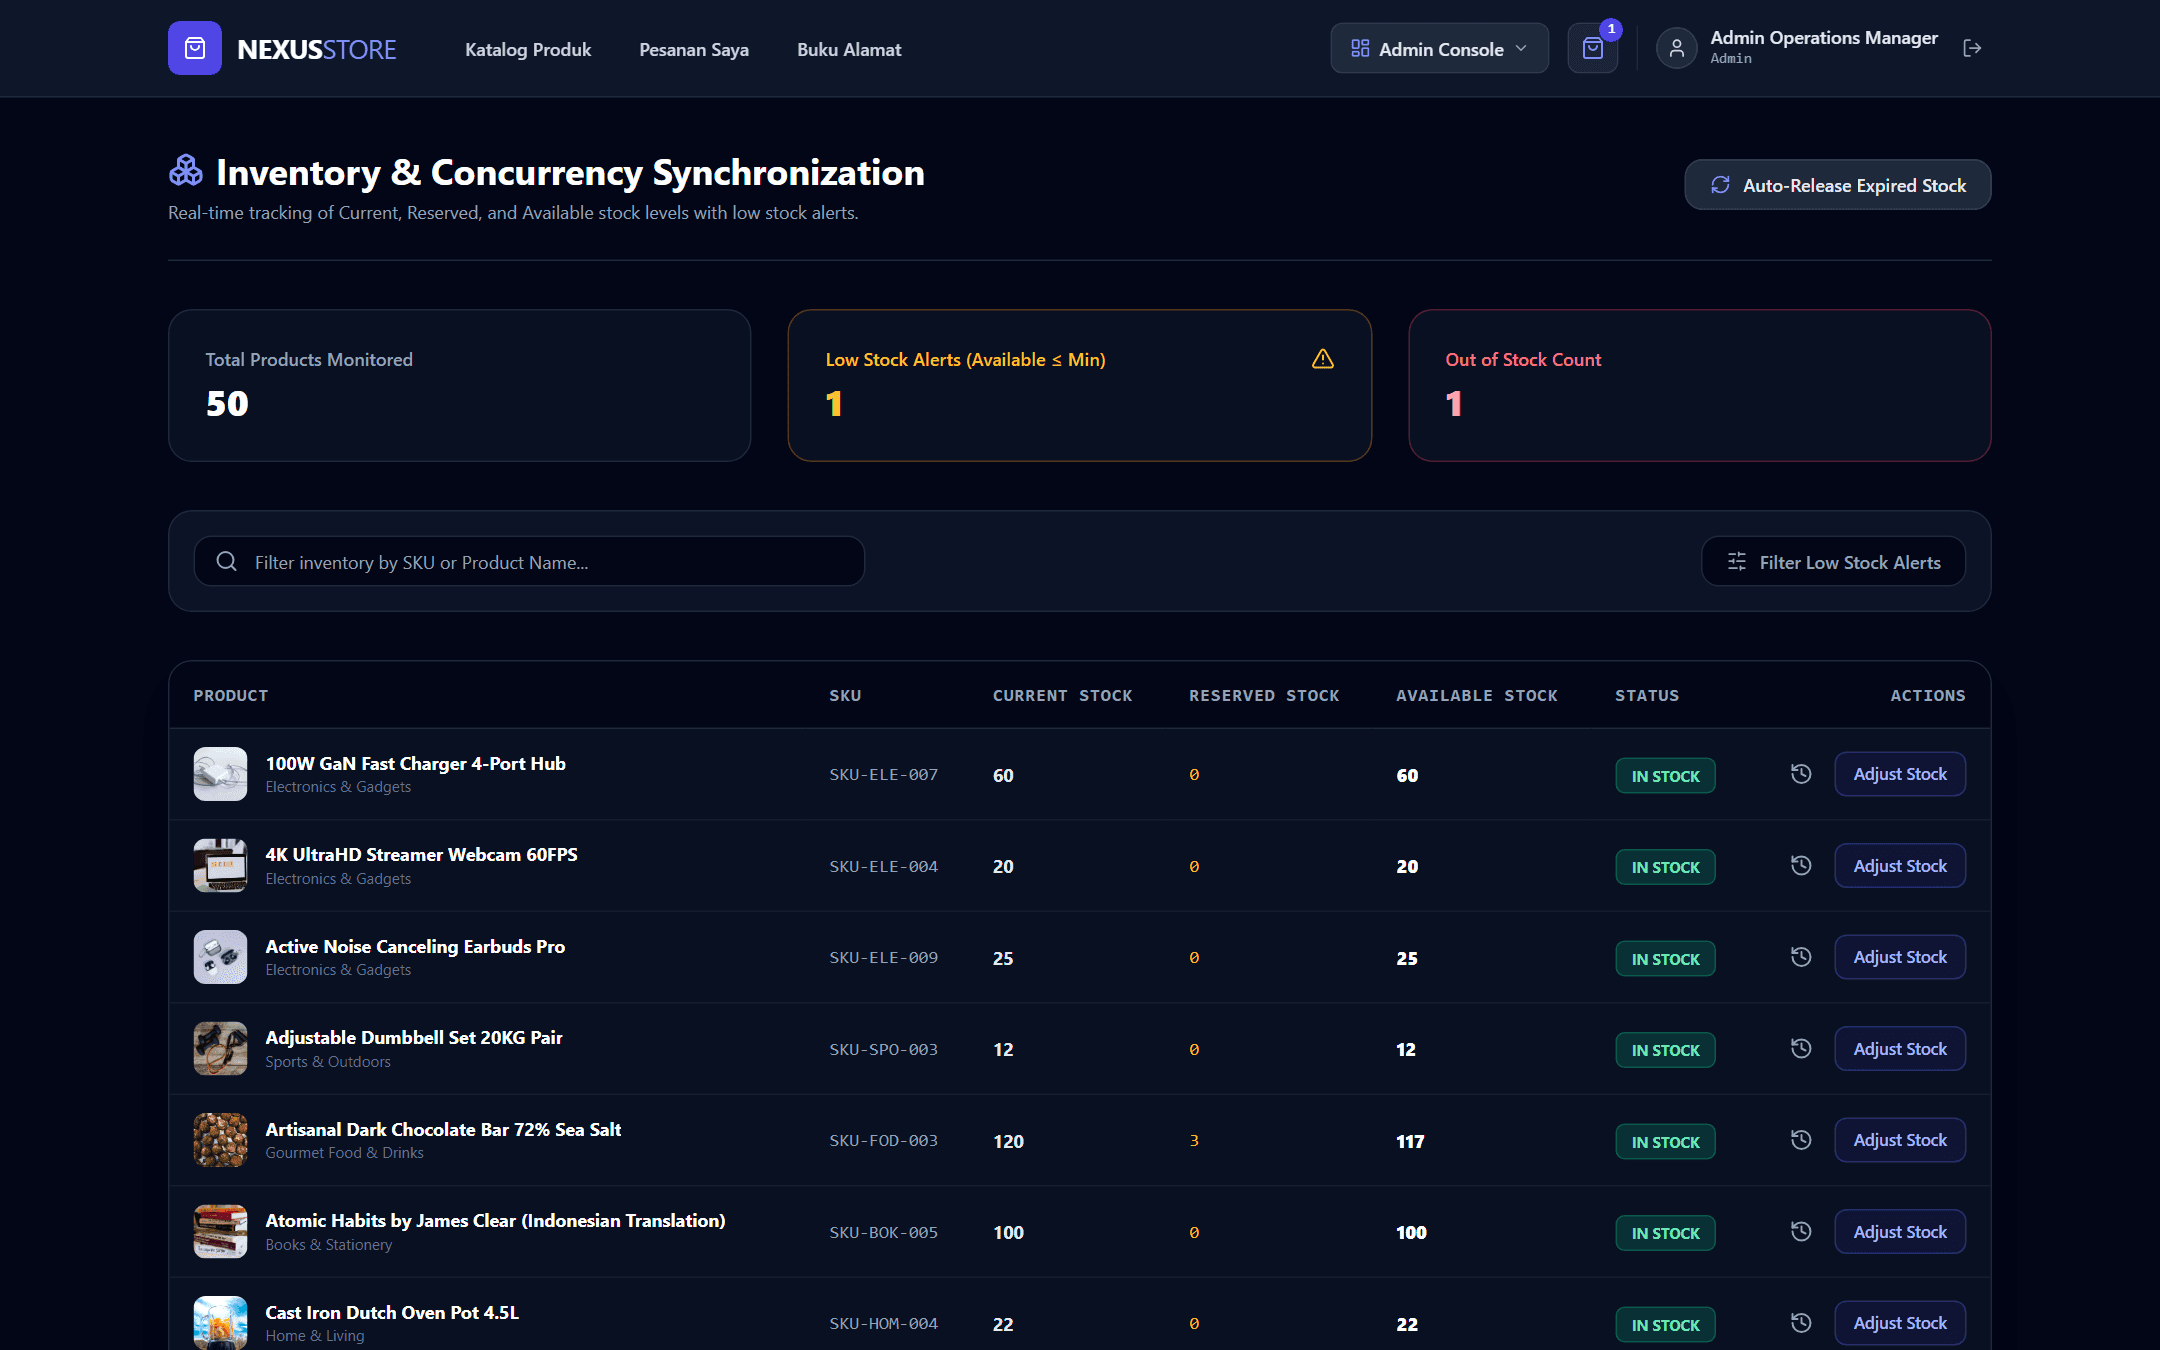Open the shopping cart with 1 item
Viewport: 2160px width, 1350px height.
click(x=1593, y=48)
